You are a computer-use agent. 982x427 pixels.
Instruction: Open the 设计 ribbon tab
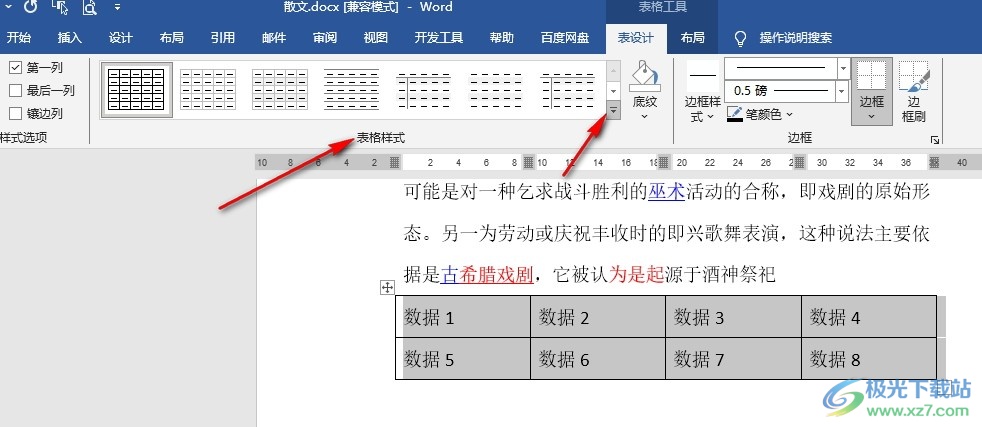pos(120,38)
